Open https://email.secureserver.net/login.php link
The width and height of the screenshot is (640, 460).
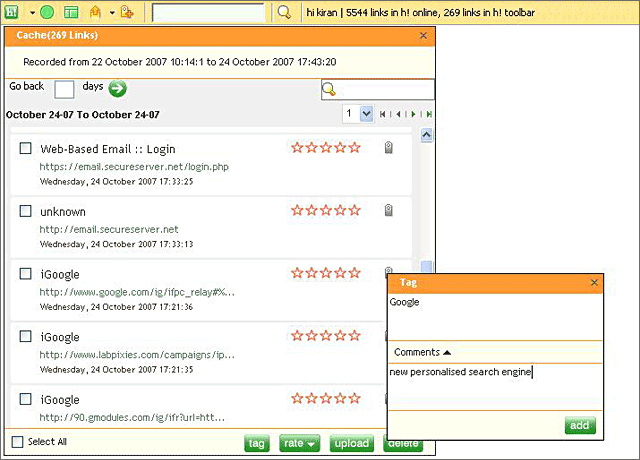(x=134, y=167)
